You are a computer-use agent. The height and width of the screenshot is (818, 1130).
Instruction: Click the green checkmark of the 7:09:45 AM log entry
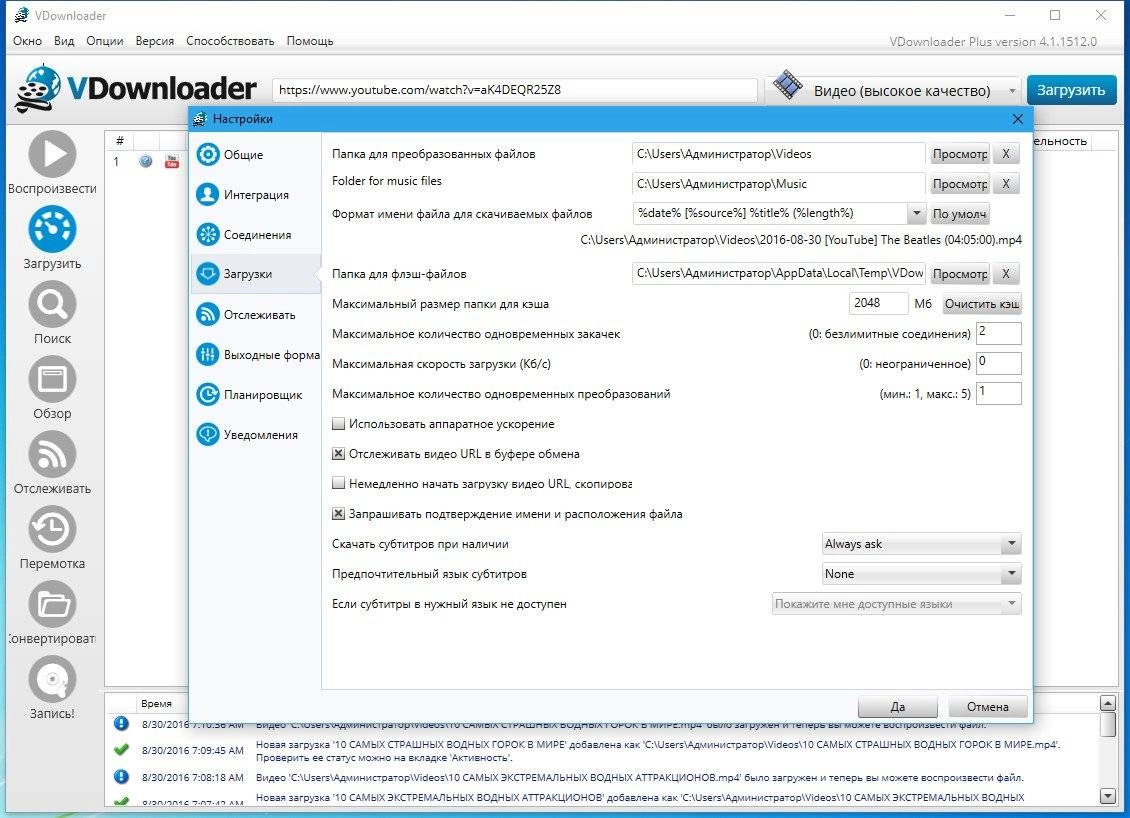click(x=121, y=750)
